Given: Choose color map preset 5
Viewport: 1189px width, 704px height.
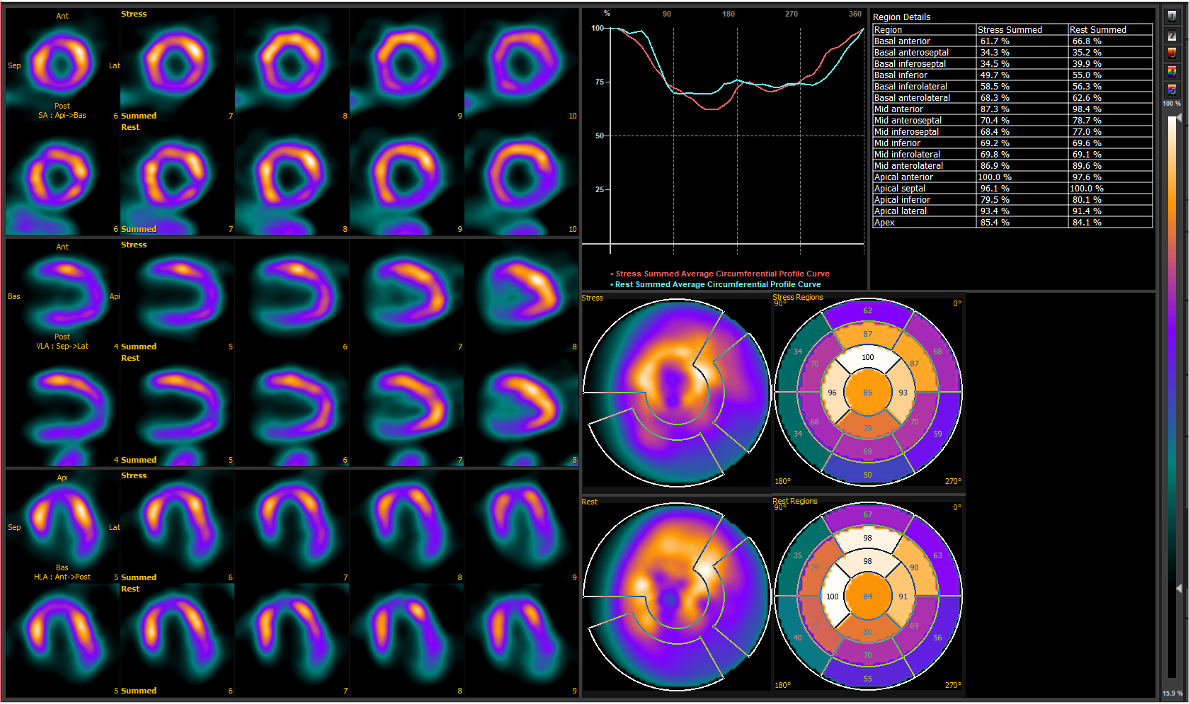Looking at the screenshot, I should pos(1171,89).
